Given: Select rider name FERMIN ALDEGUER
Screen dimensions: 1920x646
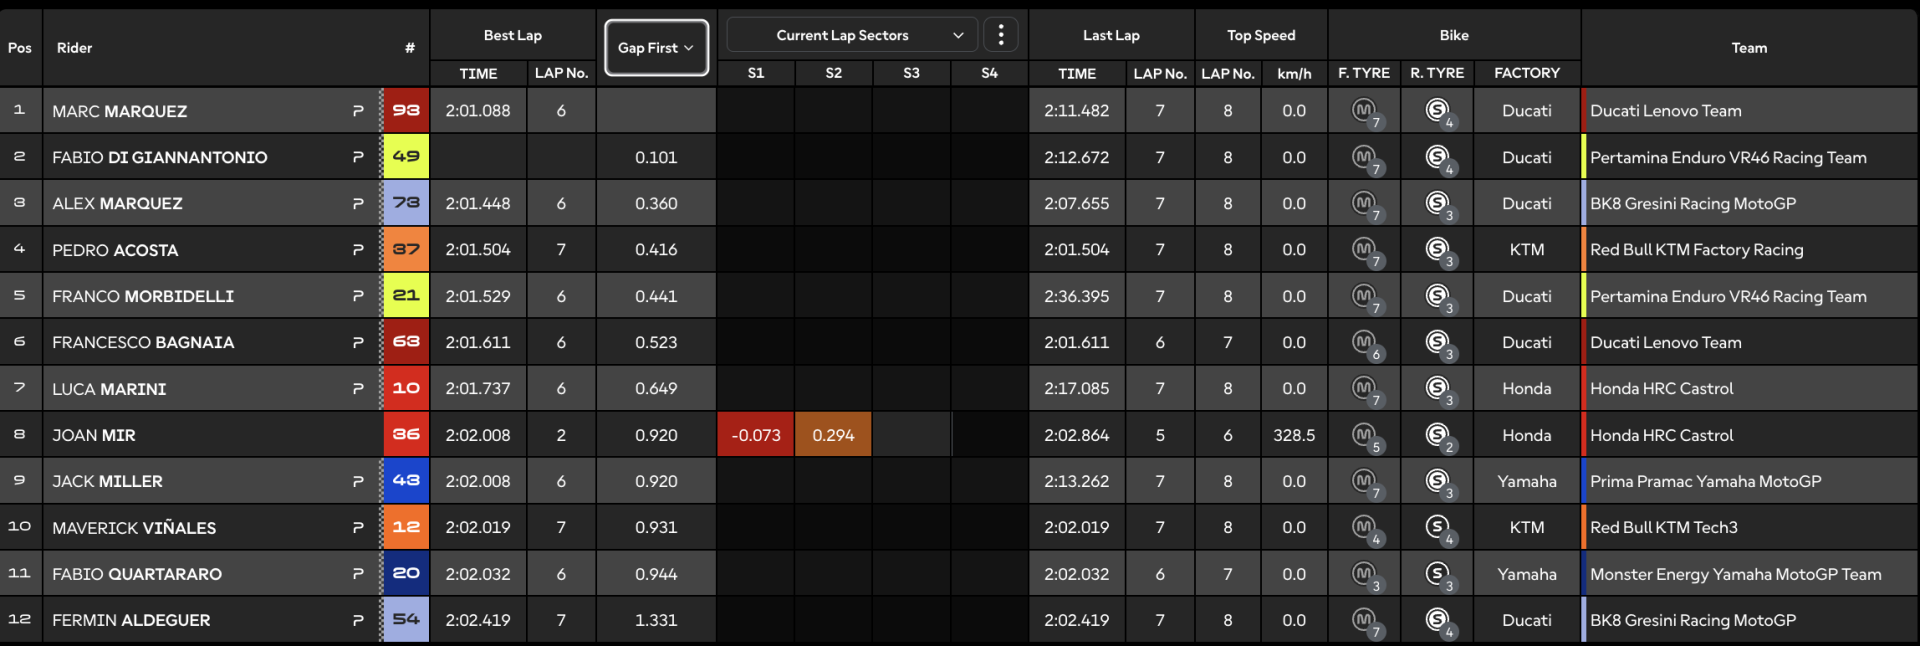Looking at the screenshot, I should point(131,621).
